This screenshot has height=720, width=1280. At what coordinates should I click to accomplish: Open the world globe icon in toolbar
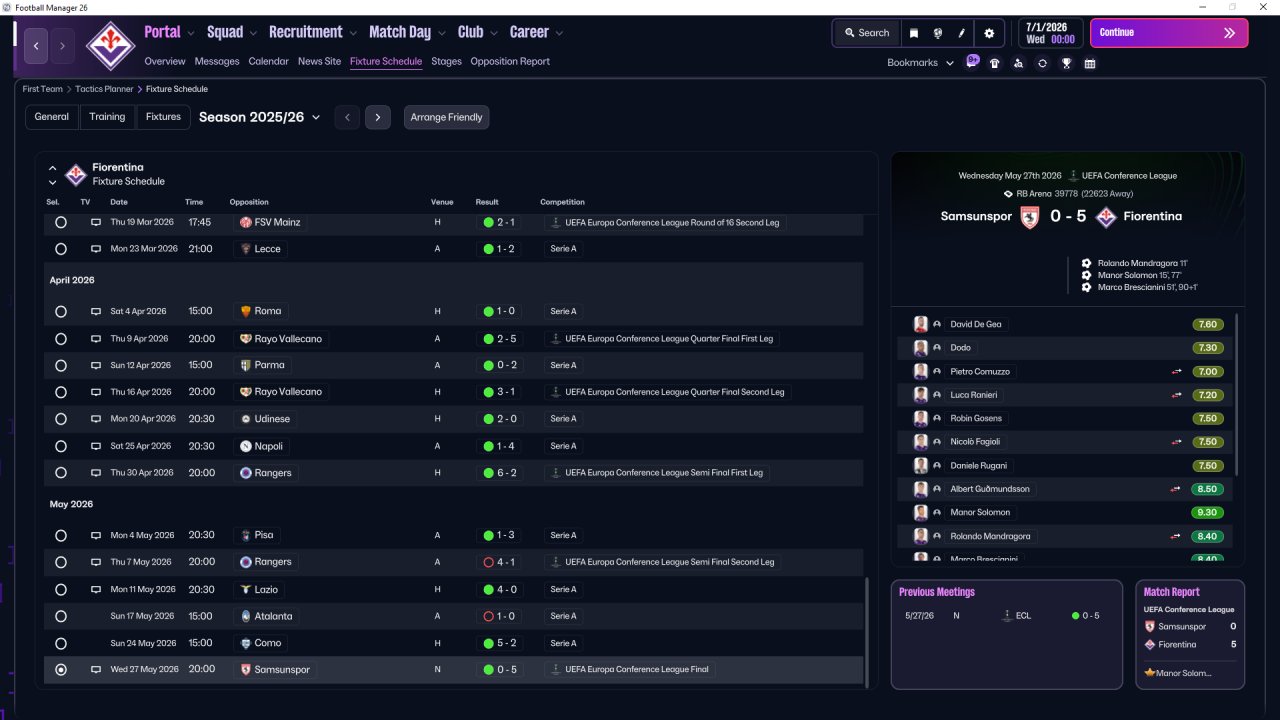938,33
